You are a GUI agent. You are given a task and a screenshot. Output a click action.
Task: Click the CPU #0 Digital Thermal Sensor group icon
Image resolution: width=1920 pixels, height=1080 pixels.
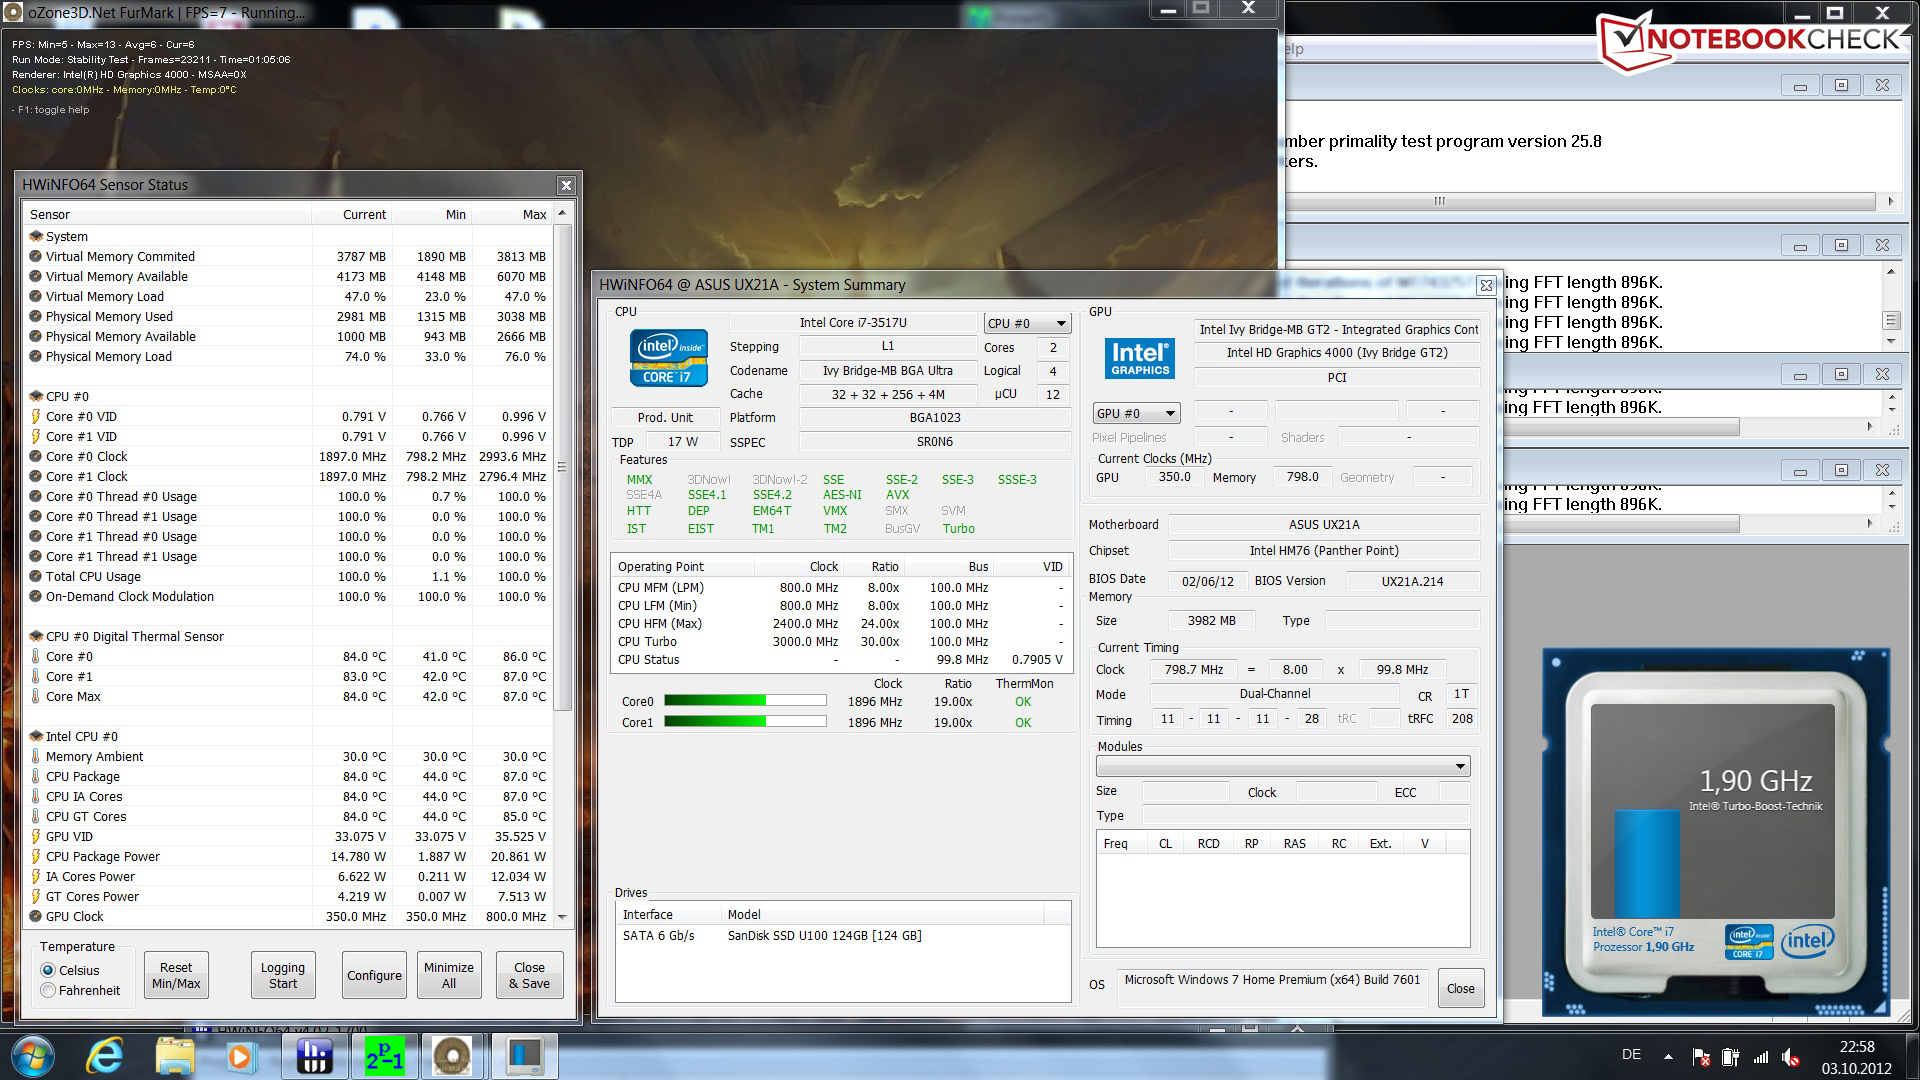click(36, 637)
